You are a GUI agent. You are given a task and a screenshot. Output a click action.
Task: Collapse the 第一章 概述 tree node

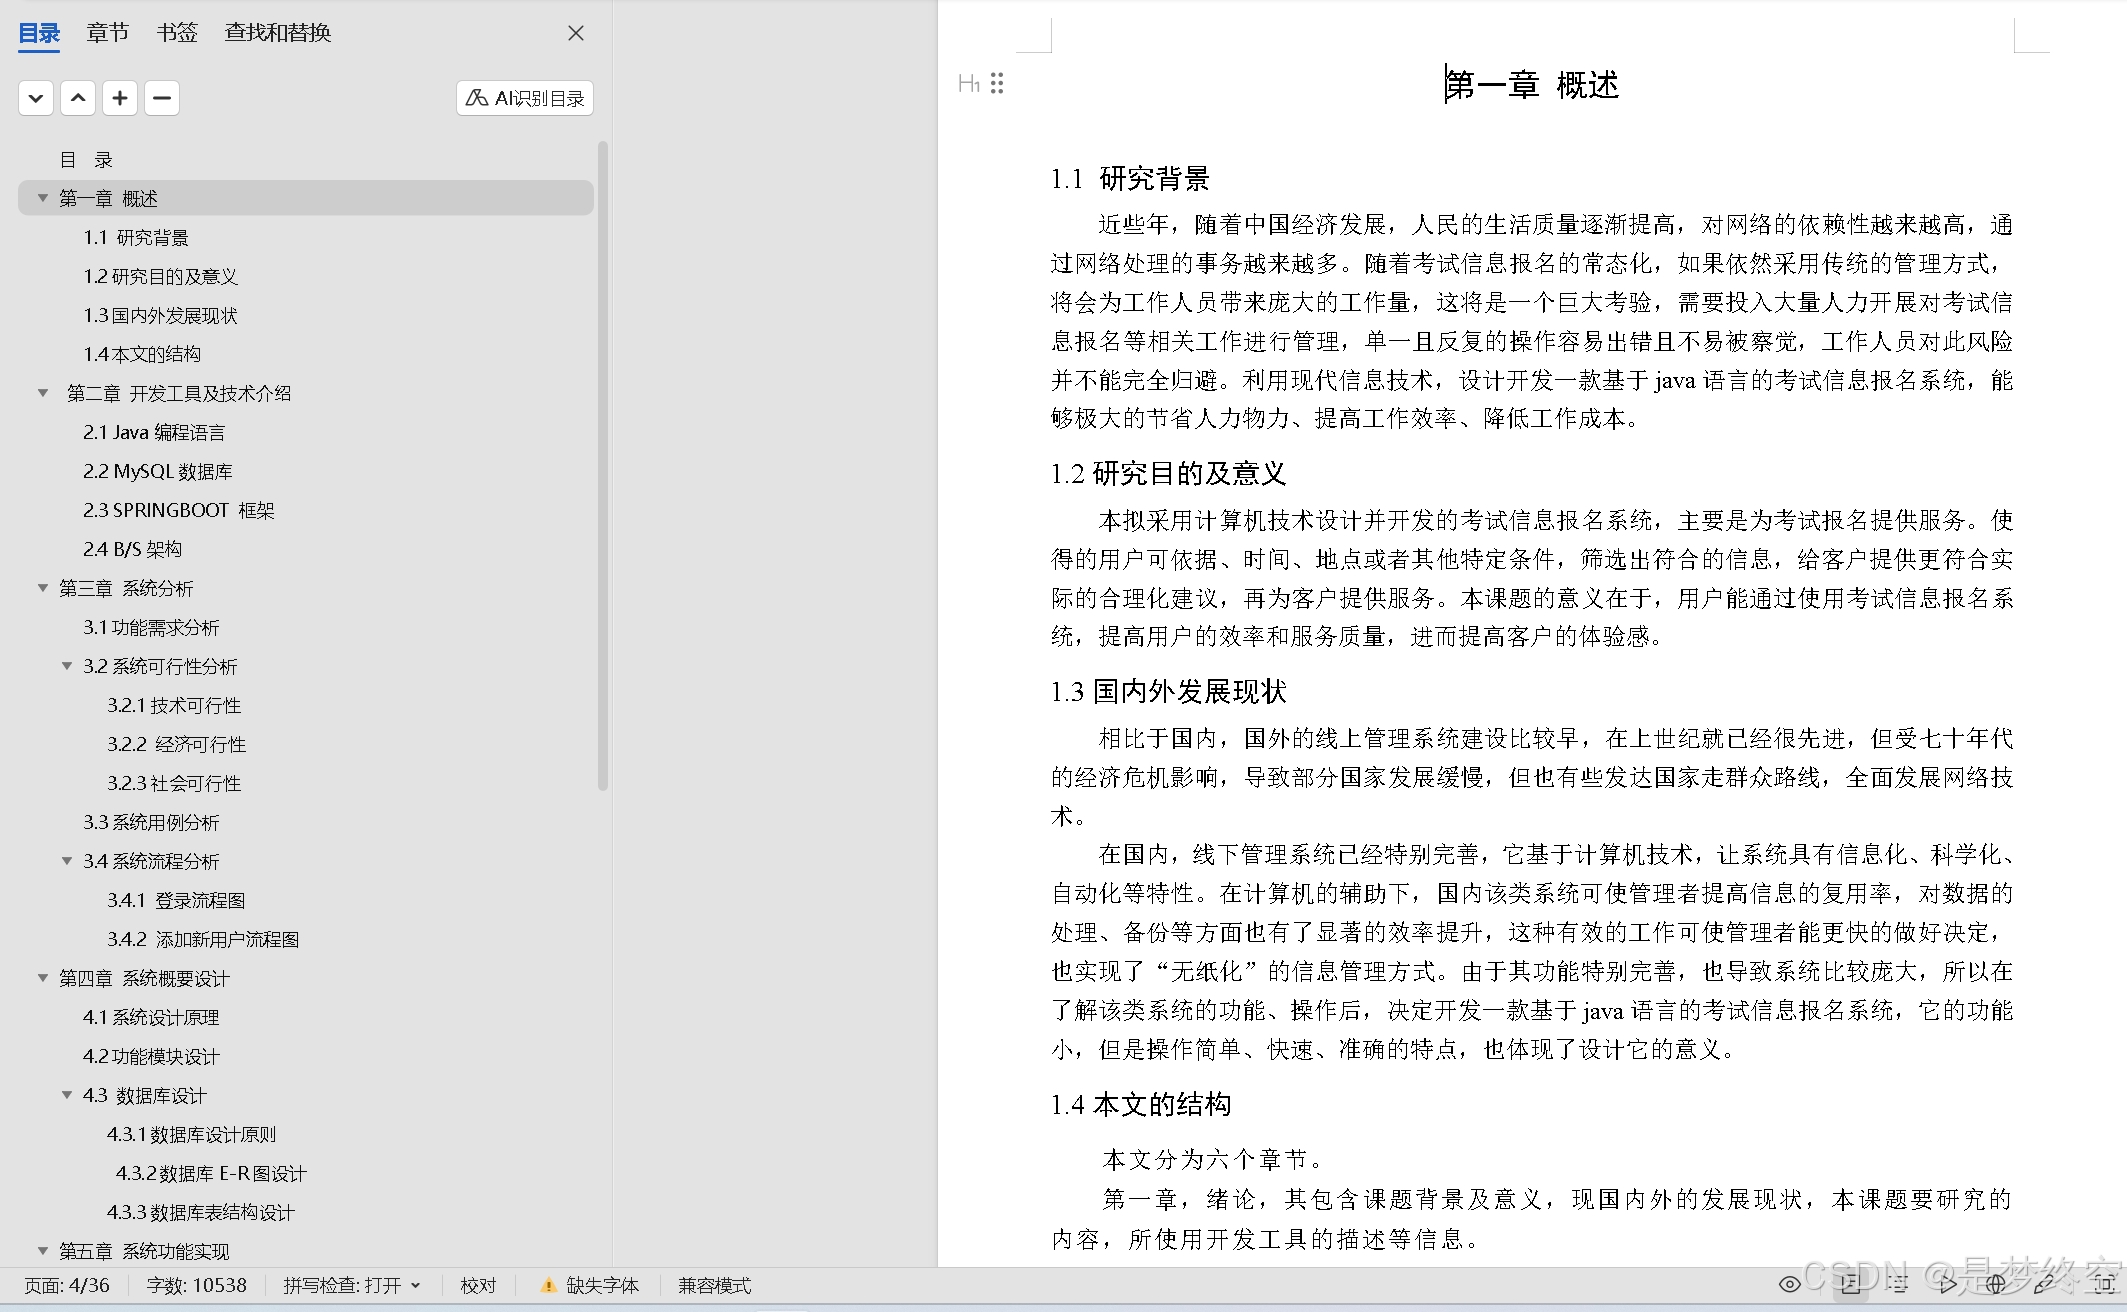click(43, 198)
